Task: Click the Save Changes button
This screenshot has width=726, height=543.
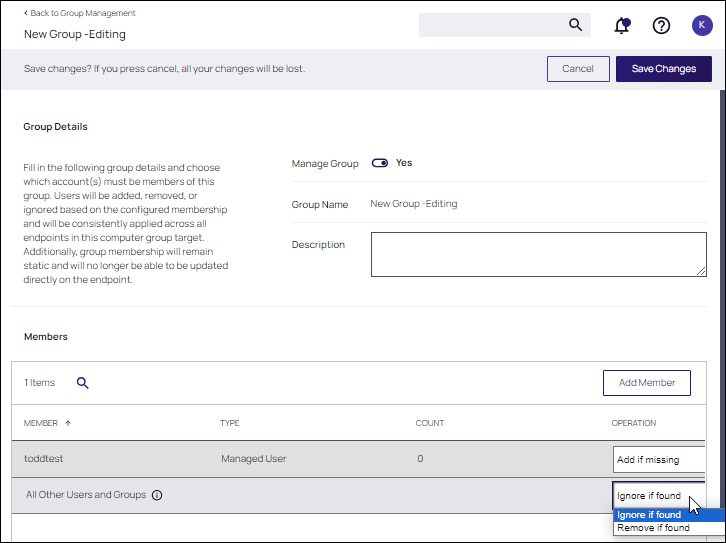Action: [x=663, y=69]
